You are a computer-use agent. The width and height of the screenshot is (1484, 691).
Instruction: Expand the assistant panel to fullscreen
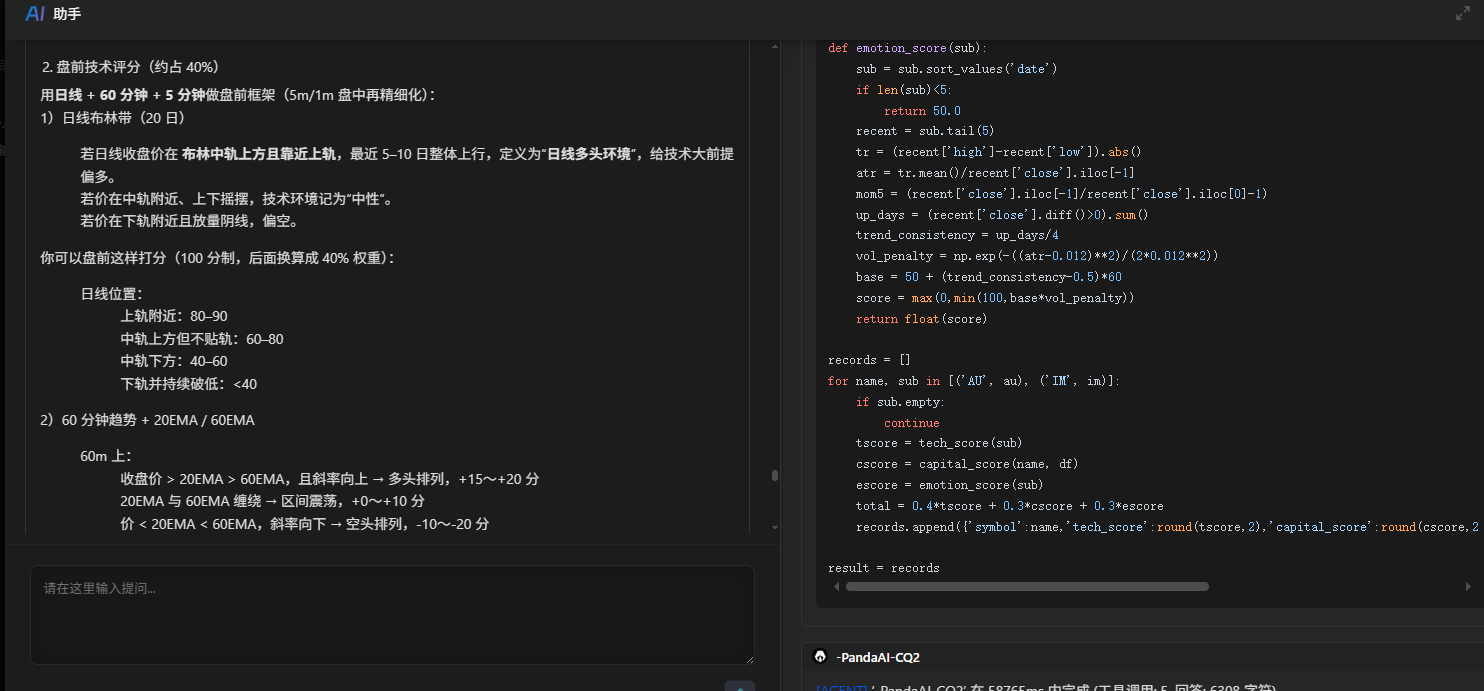pyautogui.click(x=1462, y=14)
